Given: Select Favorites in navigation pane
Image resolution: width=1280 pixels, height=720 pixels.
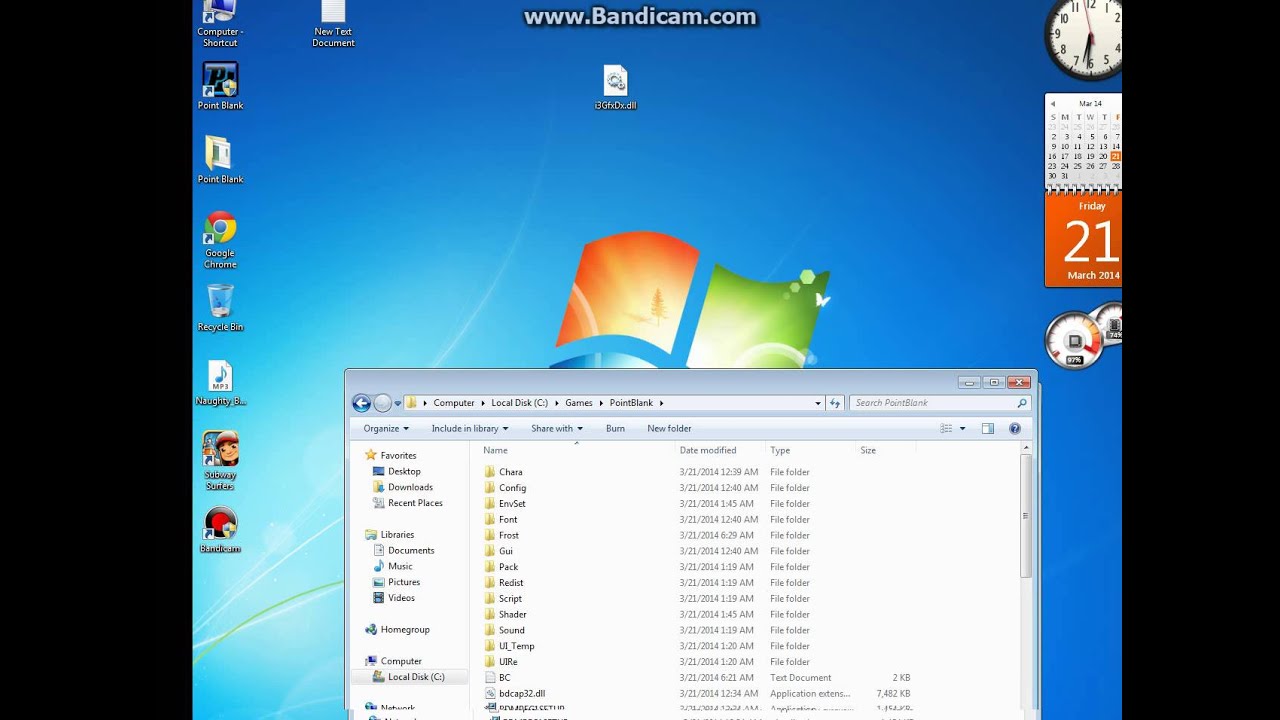Looking at the screenshot, I should [398, 455].
